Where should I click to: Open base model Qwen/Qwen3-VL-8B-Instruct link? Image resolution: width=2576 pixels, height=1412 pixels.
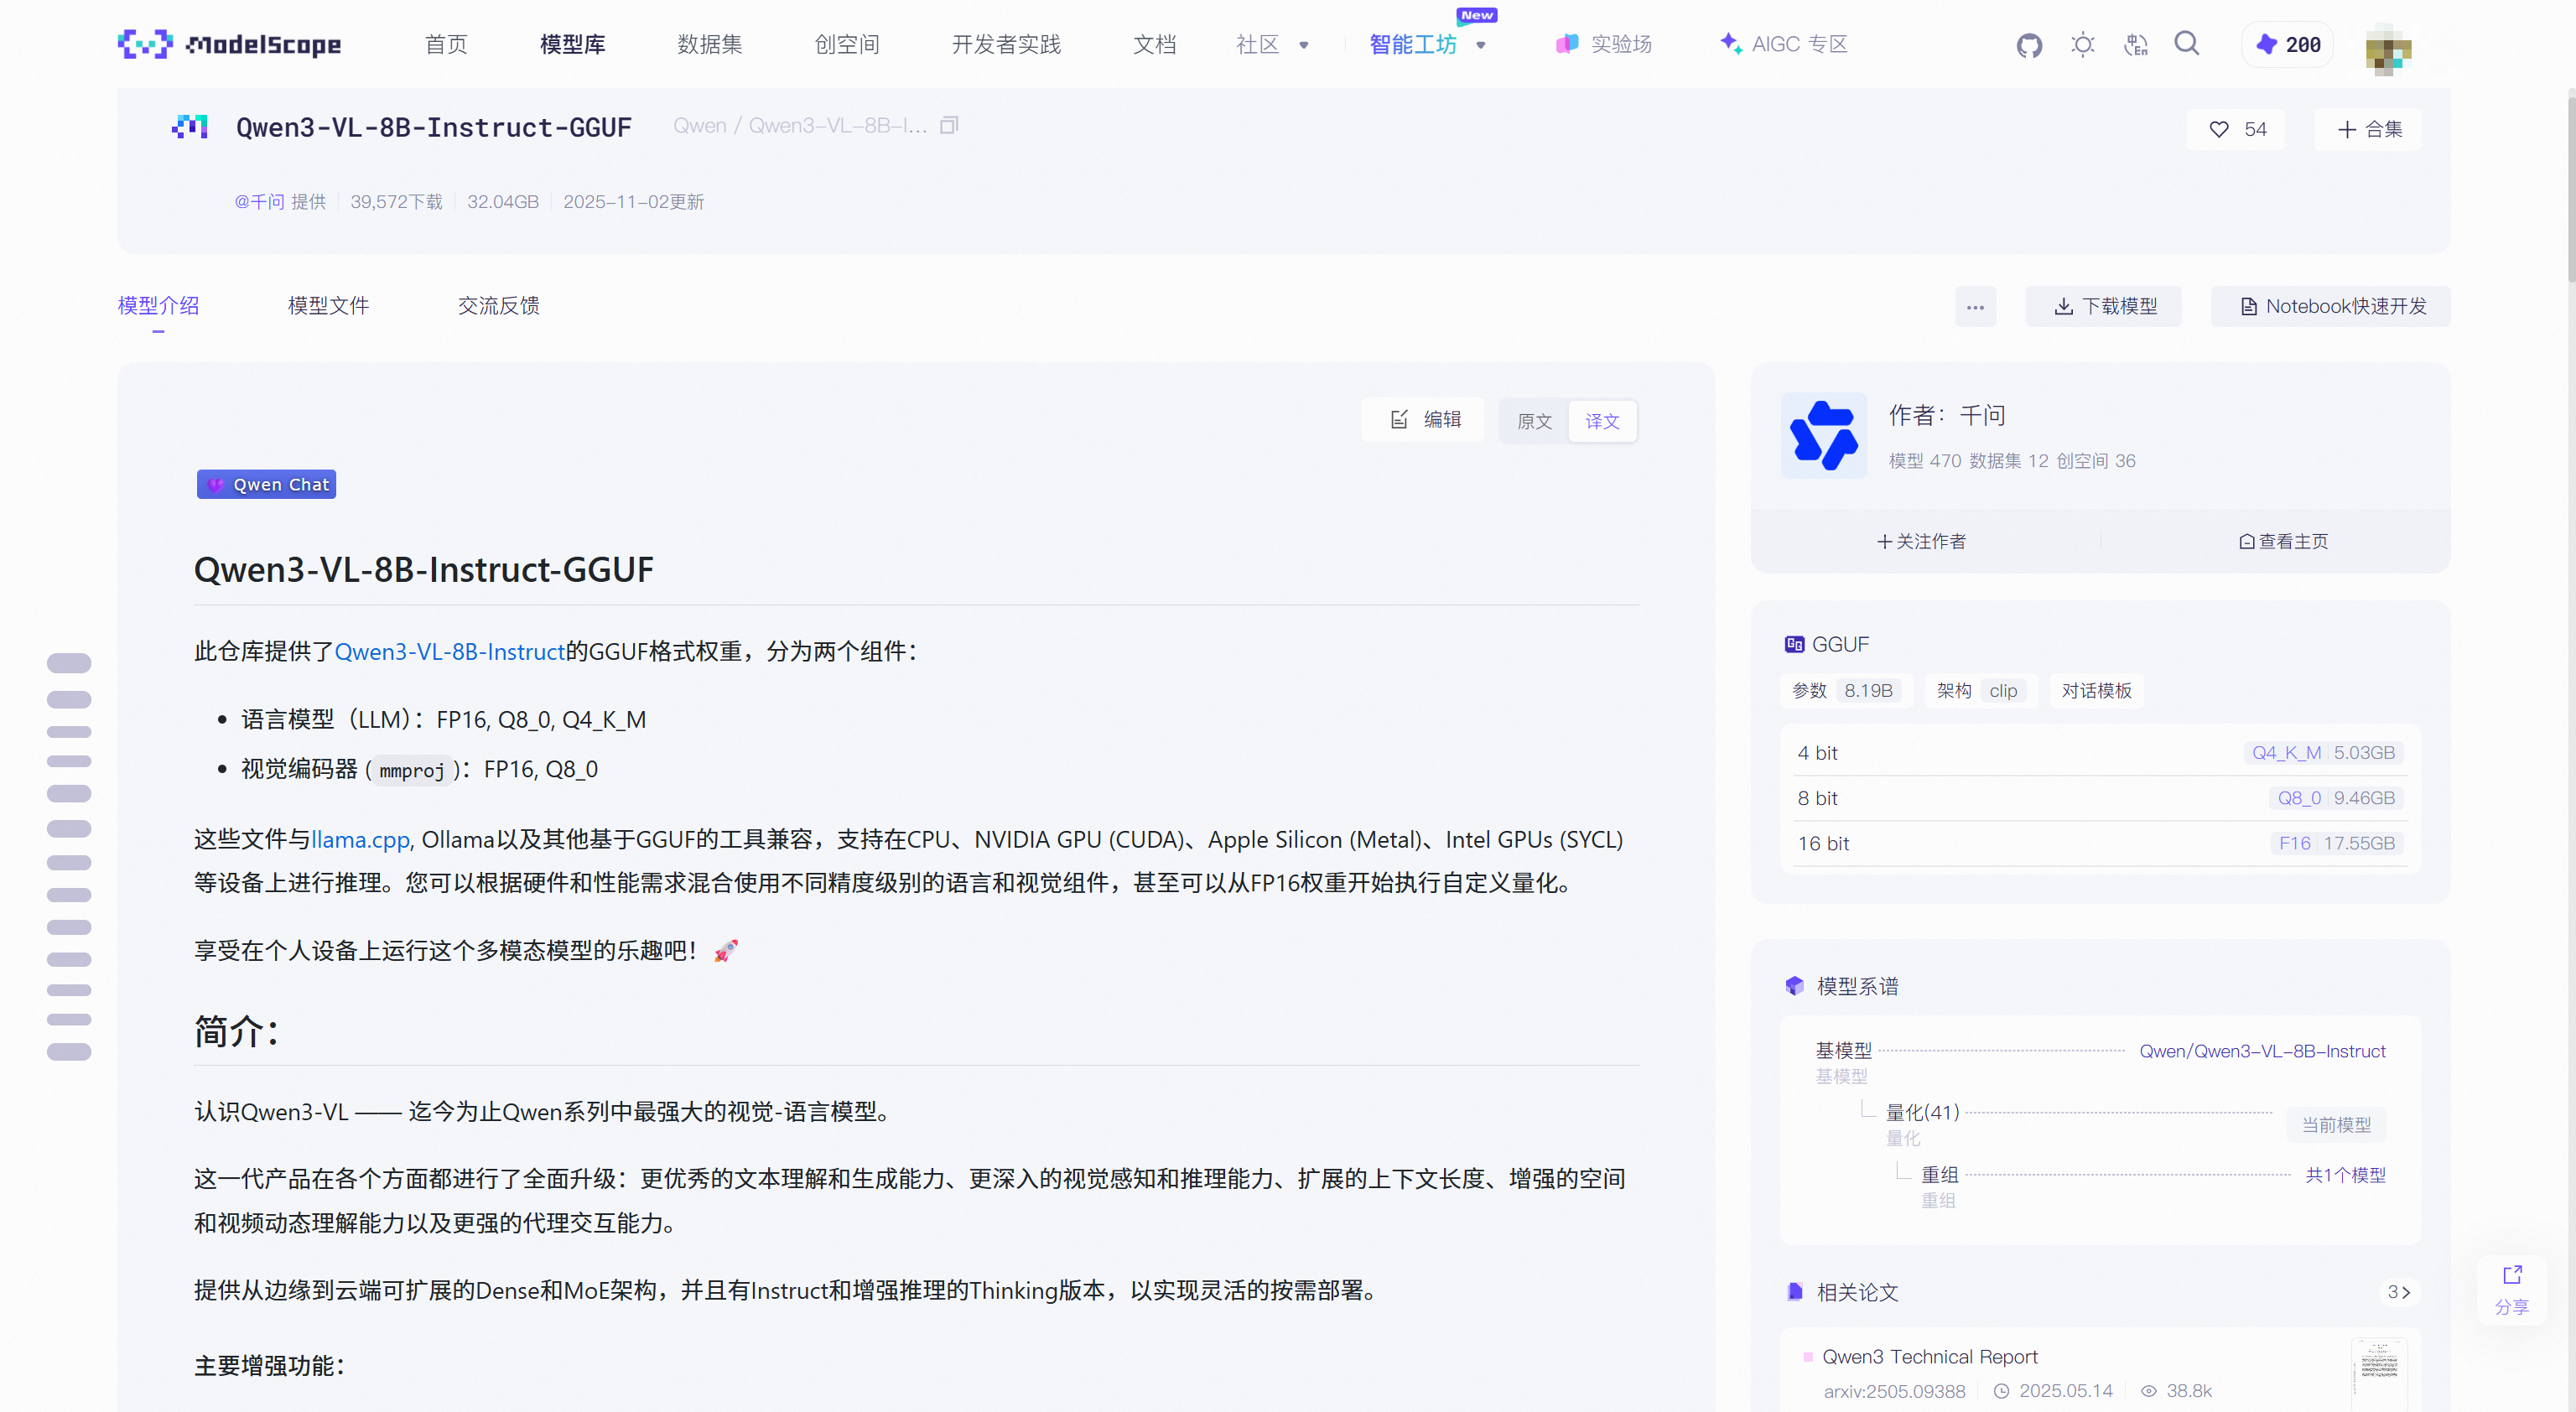point(2262,1051)
